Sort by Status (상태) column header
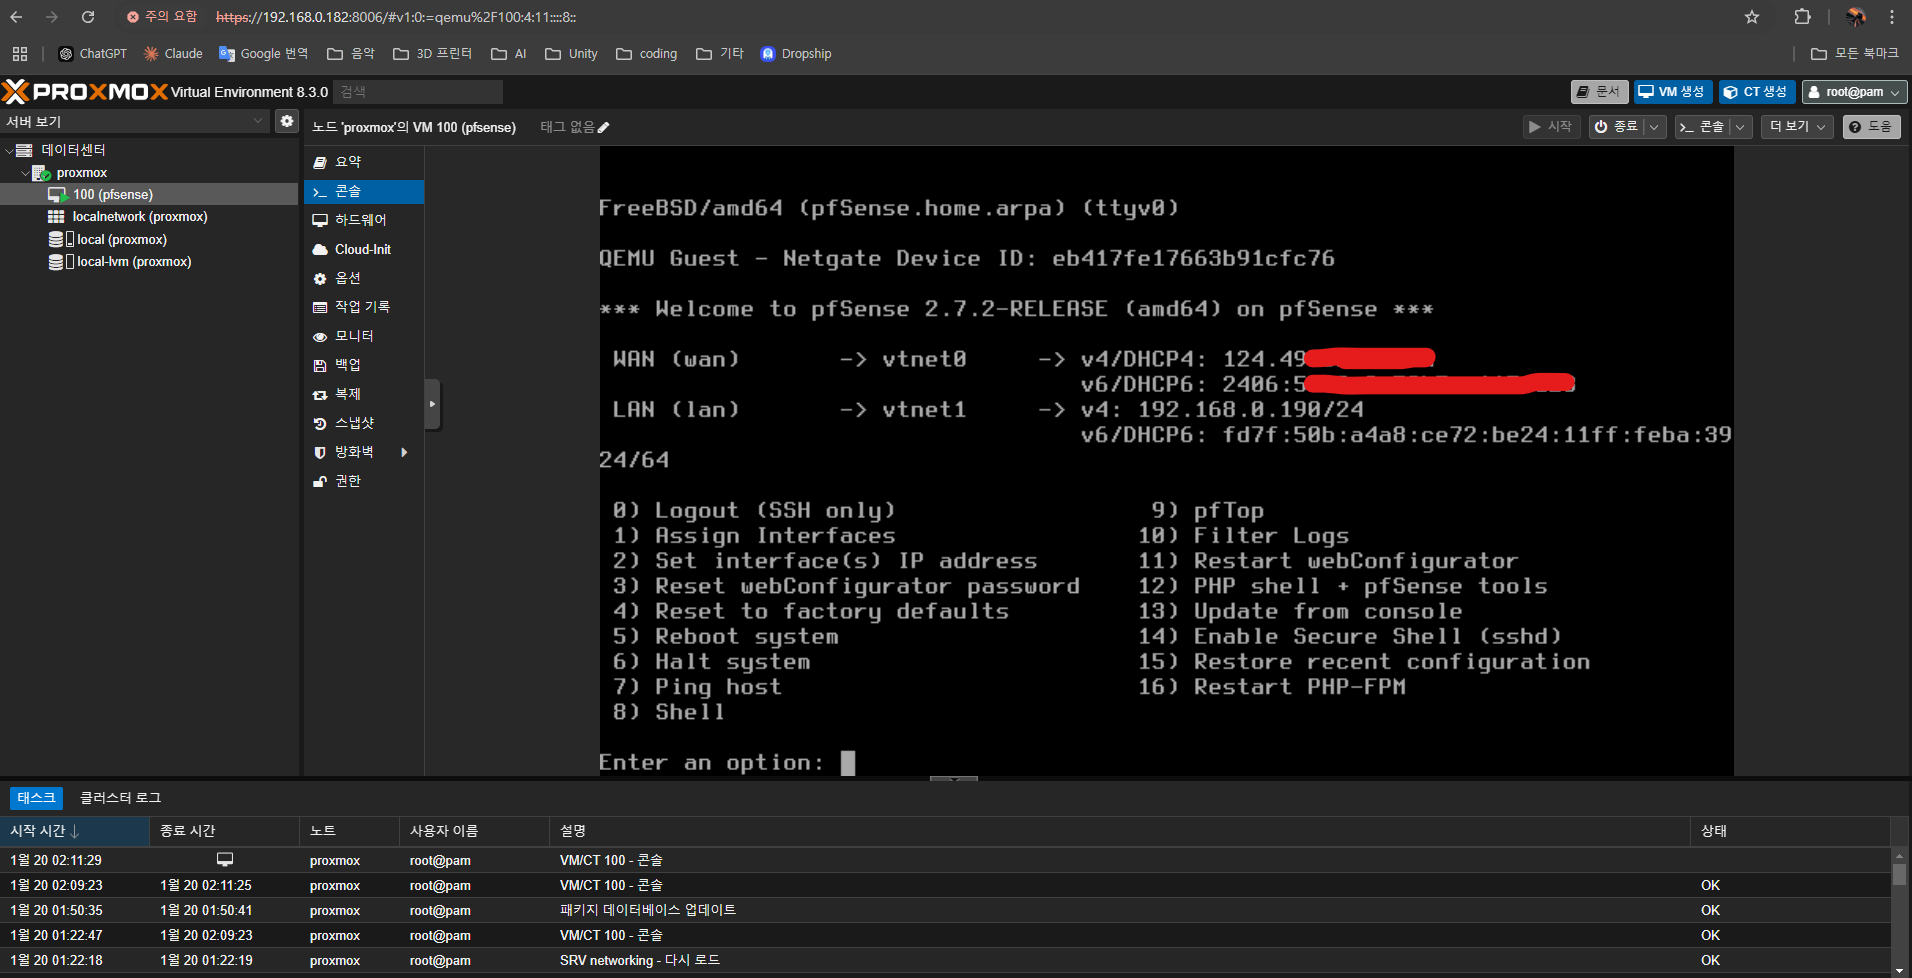 pos(1790,831)
